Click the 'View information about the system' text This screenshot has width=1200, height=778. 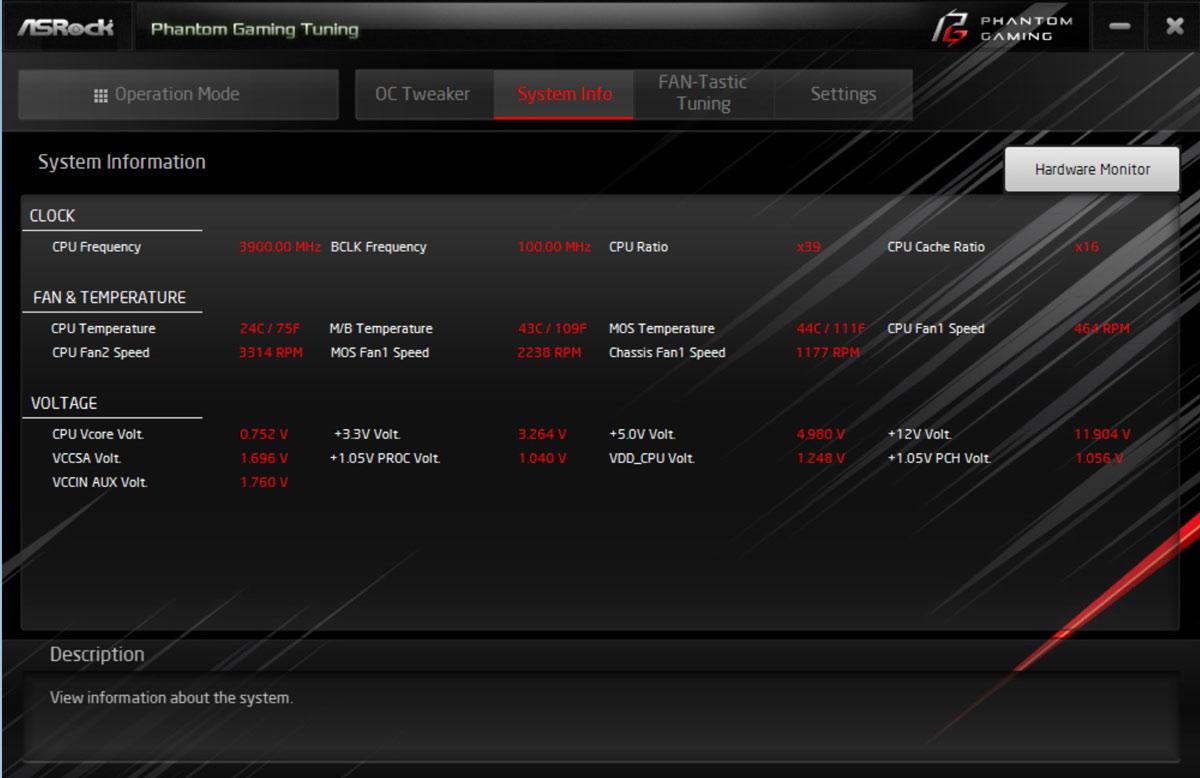tap(171, 698)
